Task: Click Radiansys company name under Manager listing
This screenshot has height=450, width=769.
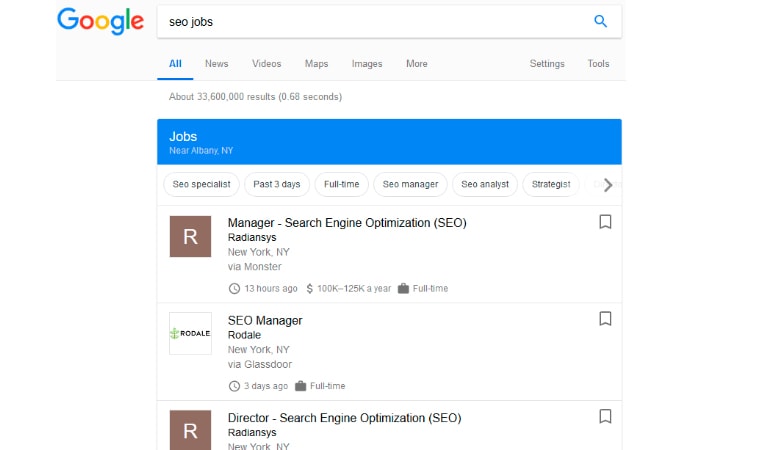Action: pyautogui.click(x=252, y=237)
